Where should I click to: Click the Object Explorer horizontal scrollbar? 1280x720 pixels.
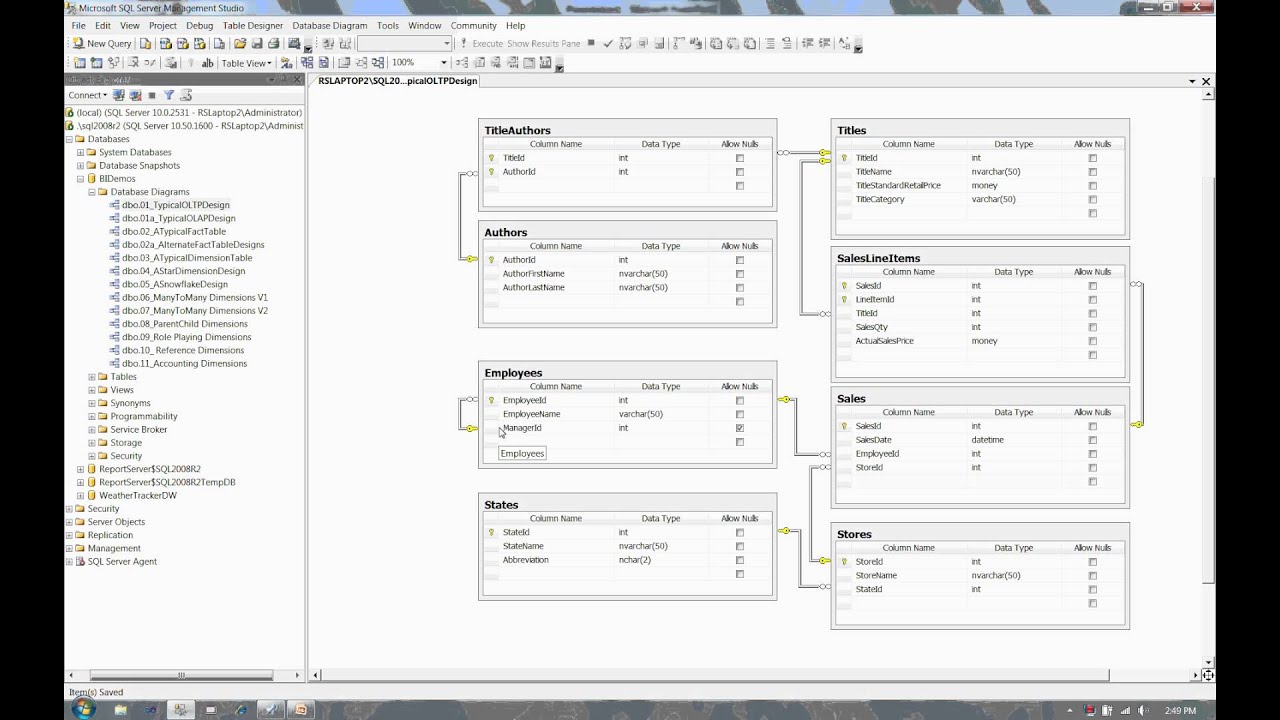(181, 675)
